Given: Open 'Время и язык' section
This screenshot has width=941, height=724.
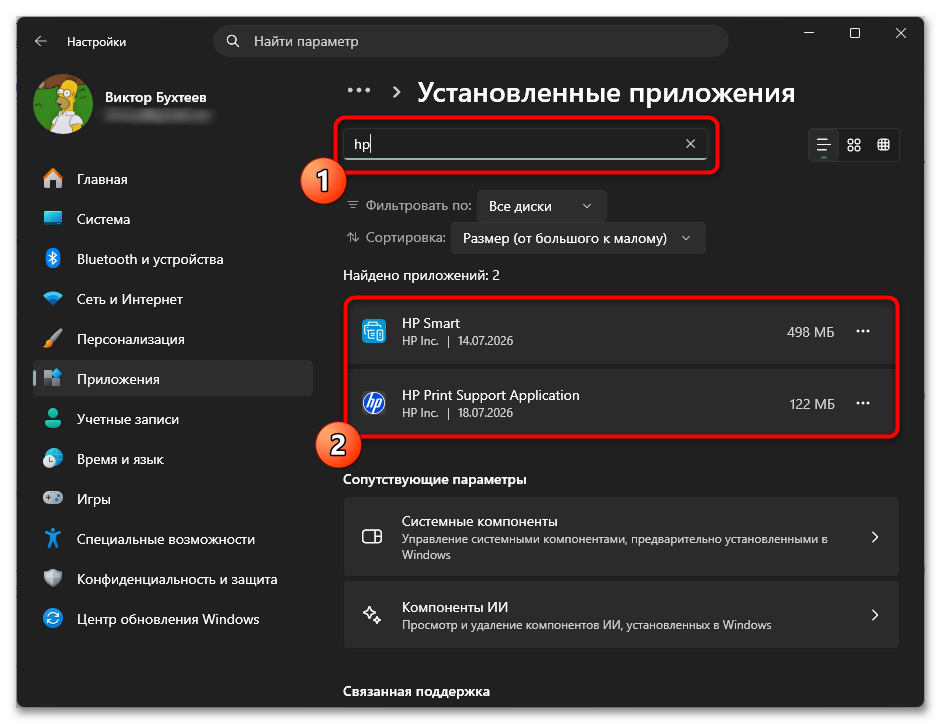Looking at the screenshot, I should [173, 459].
